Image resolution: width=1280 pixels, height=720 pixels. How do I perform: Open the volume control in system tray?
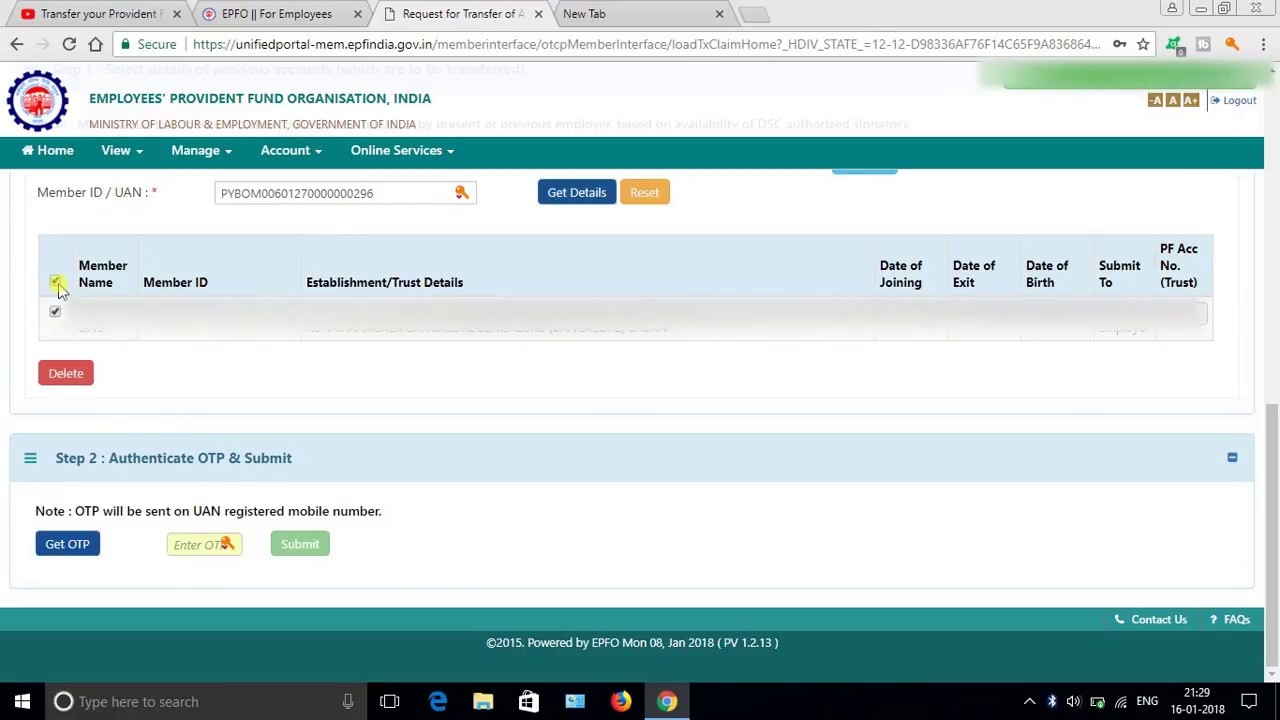pos(1074,701)
